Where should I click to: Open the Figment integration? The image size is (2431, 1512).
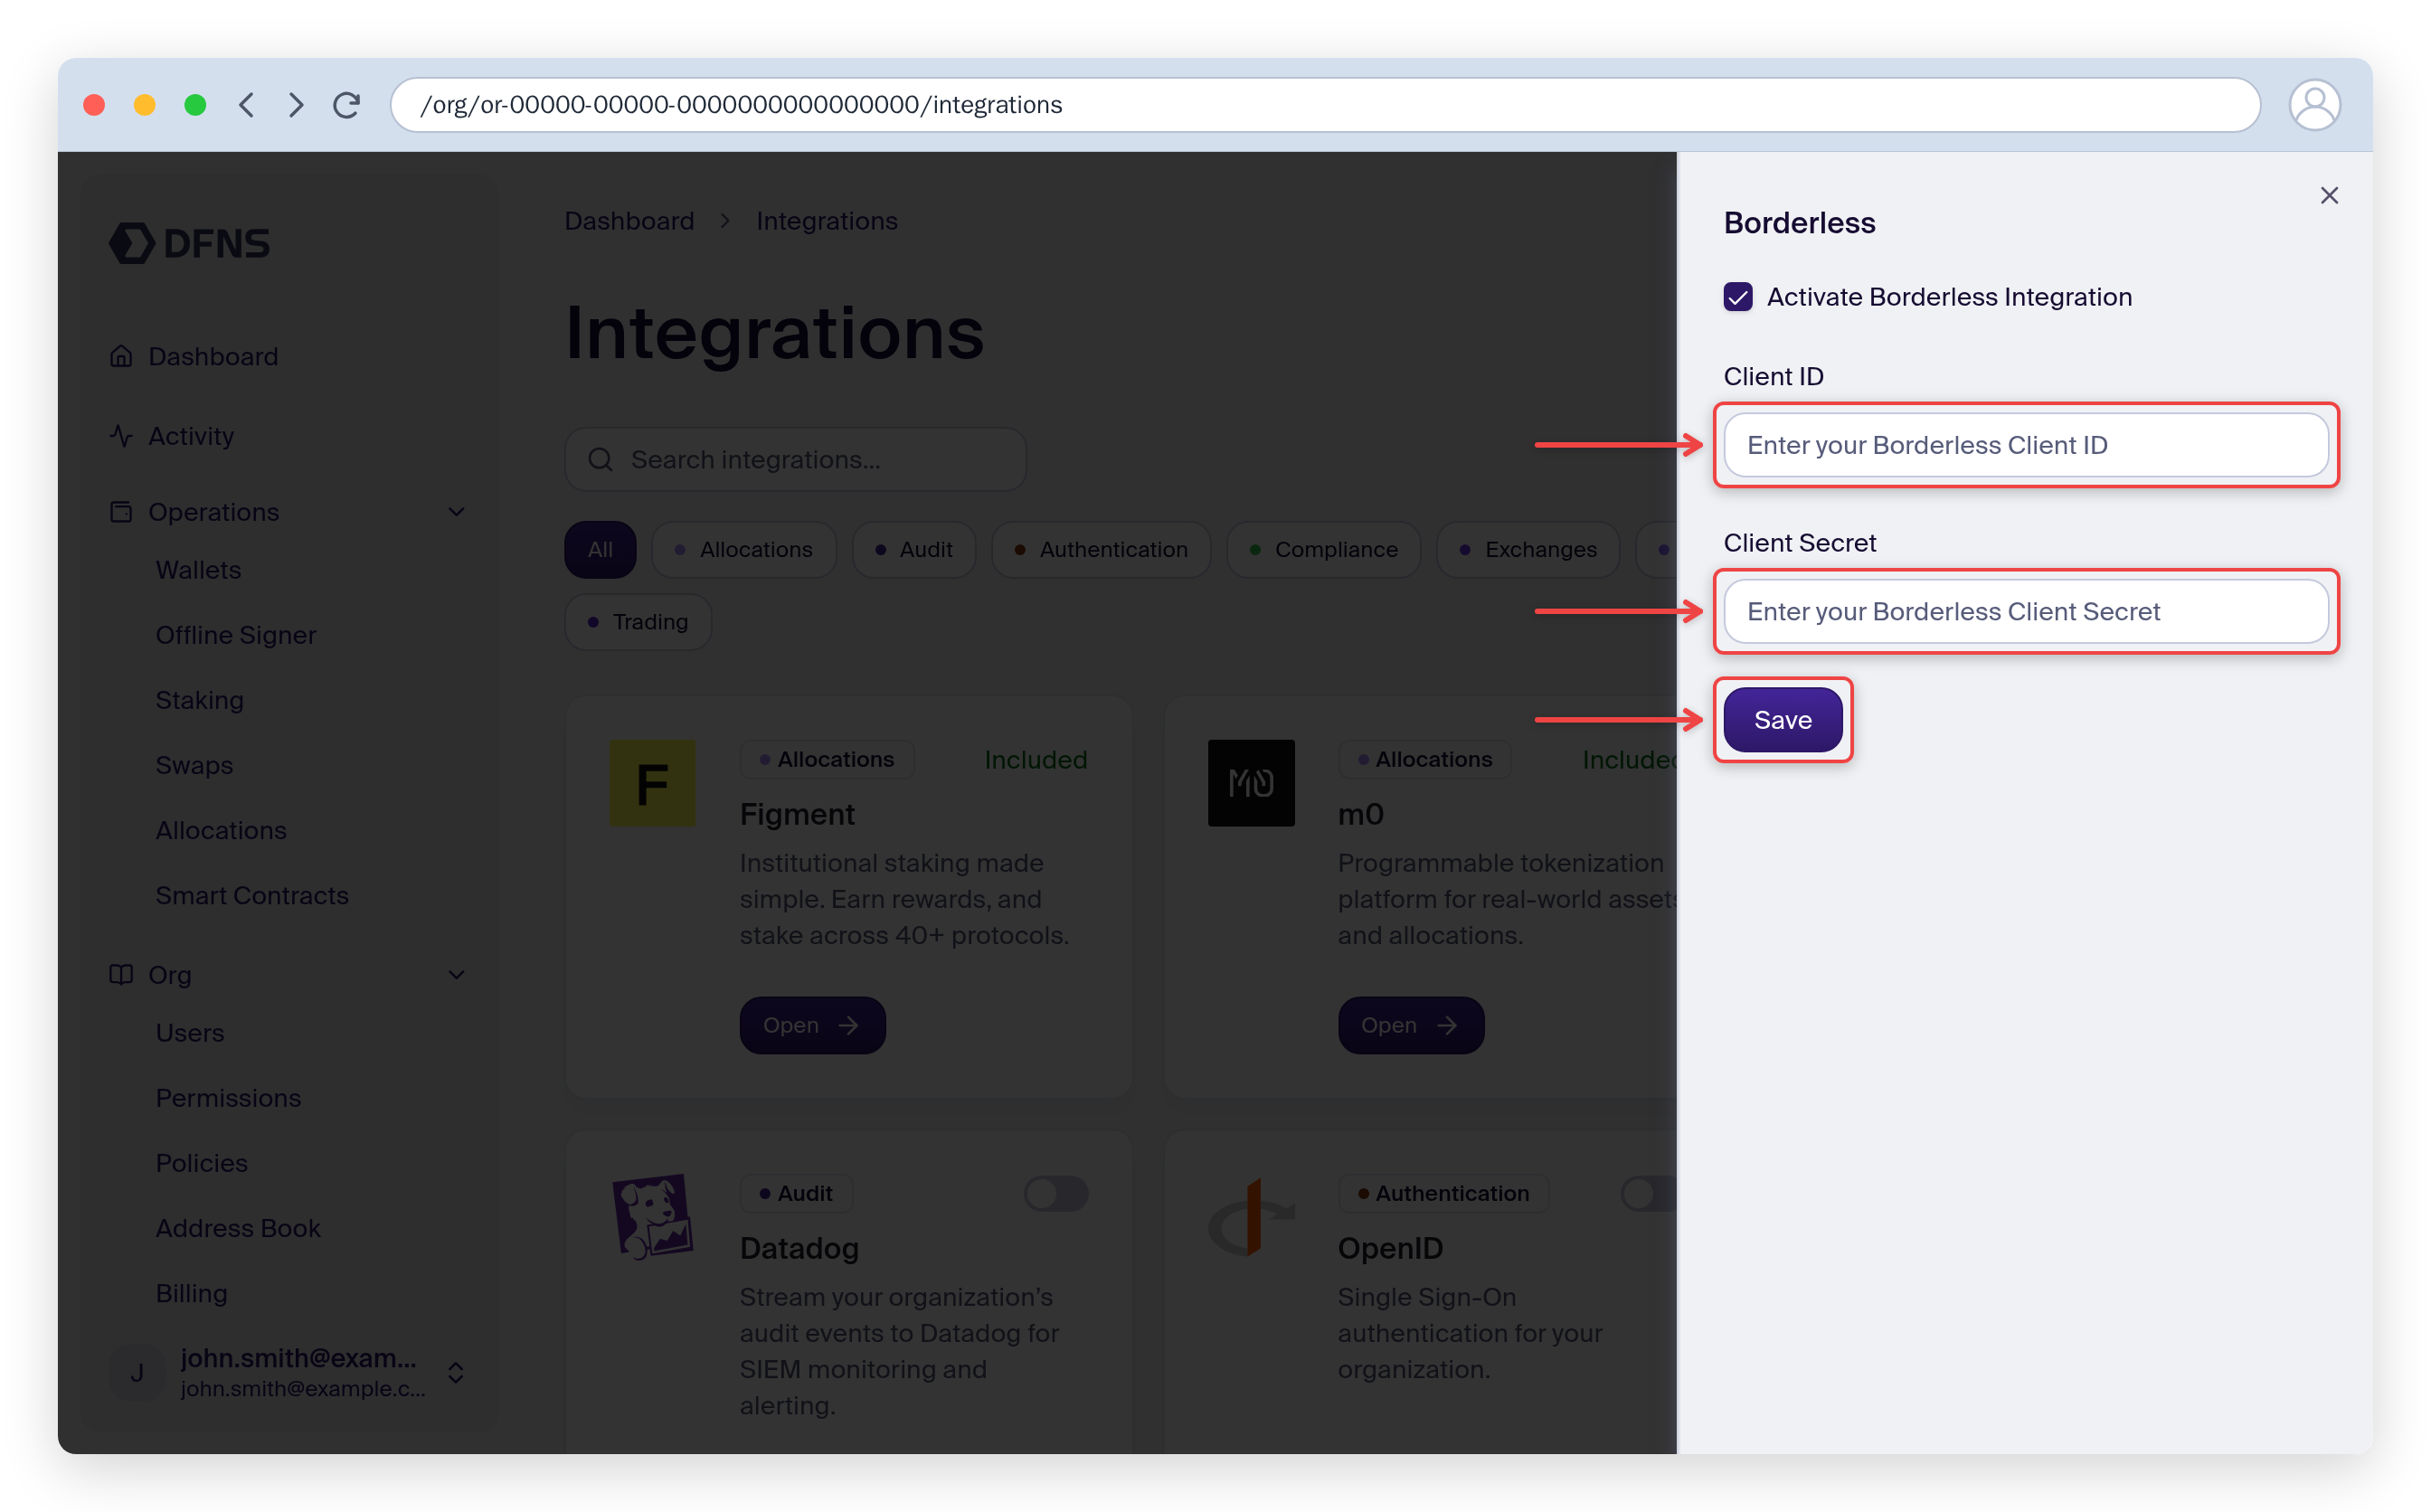point(812,1025)
